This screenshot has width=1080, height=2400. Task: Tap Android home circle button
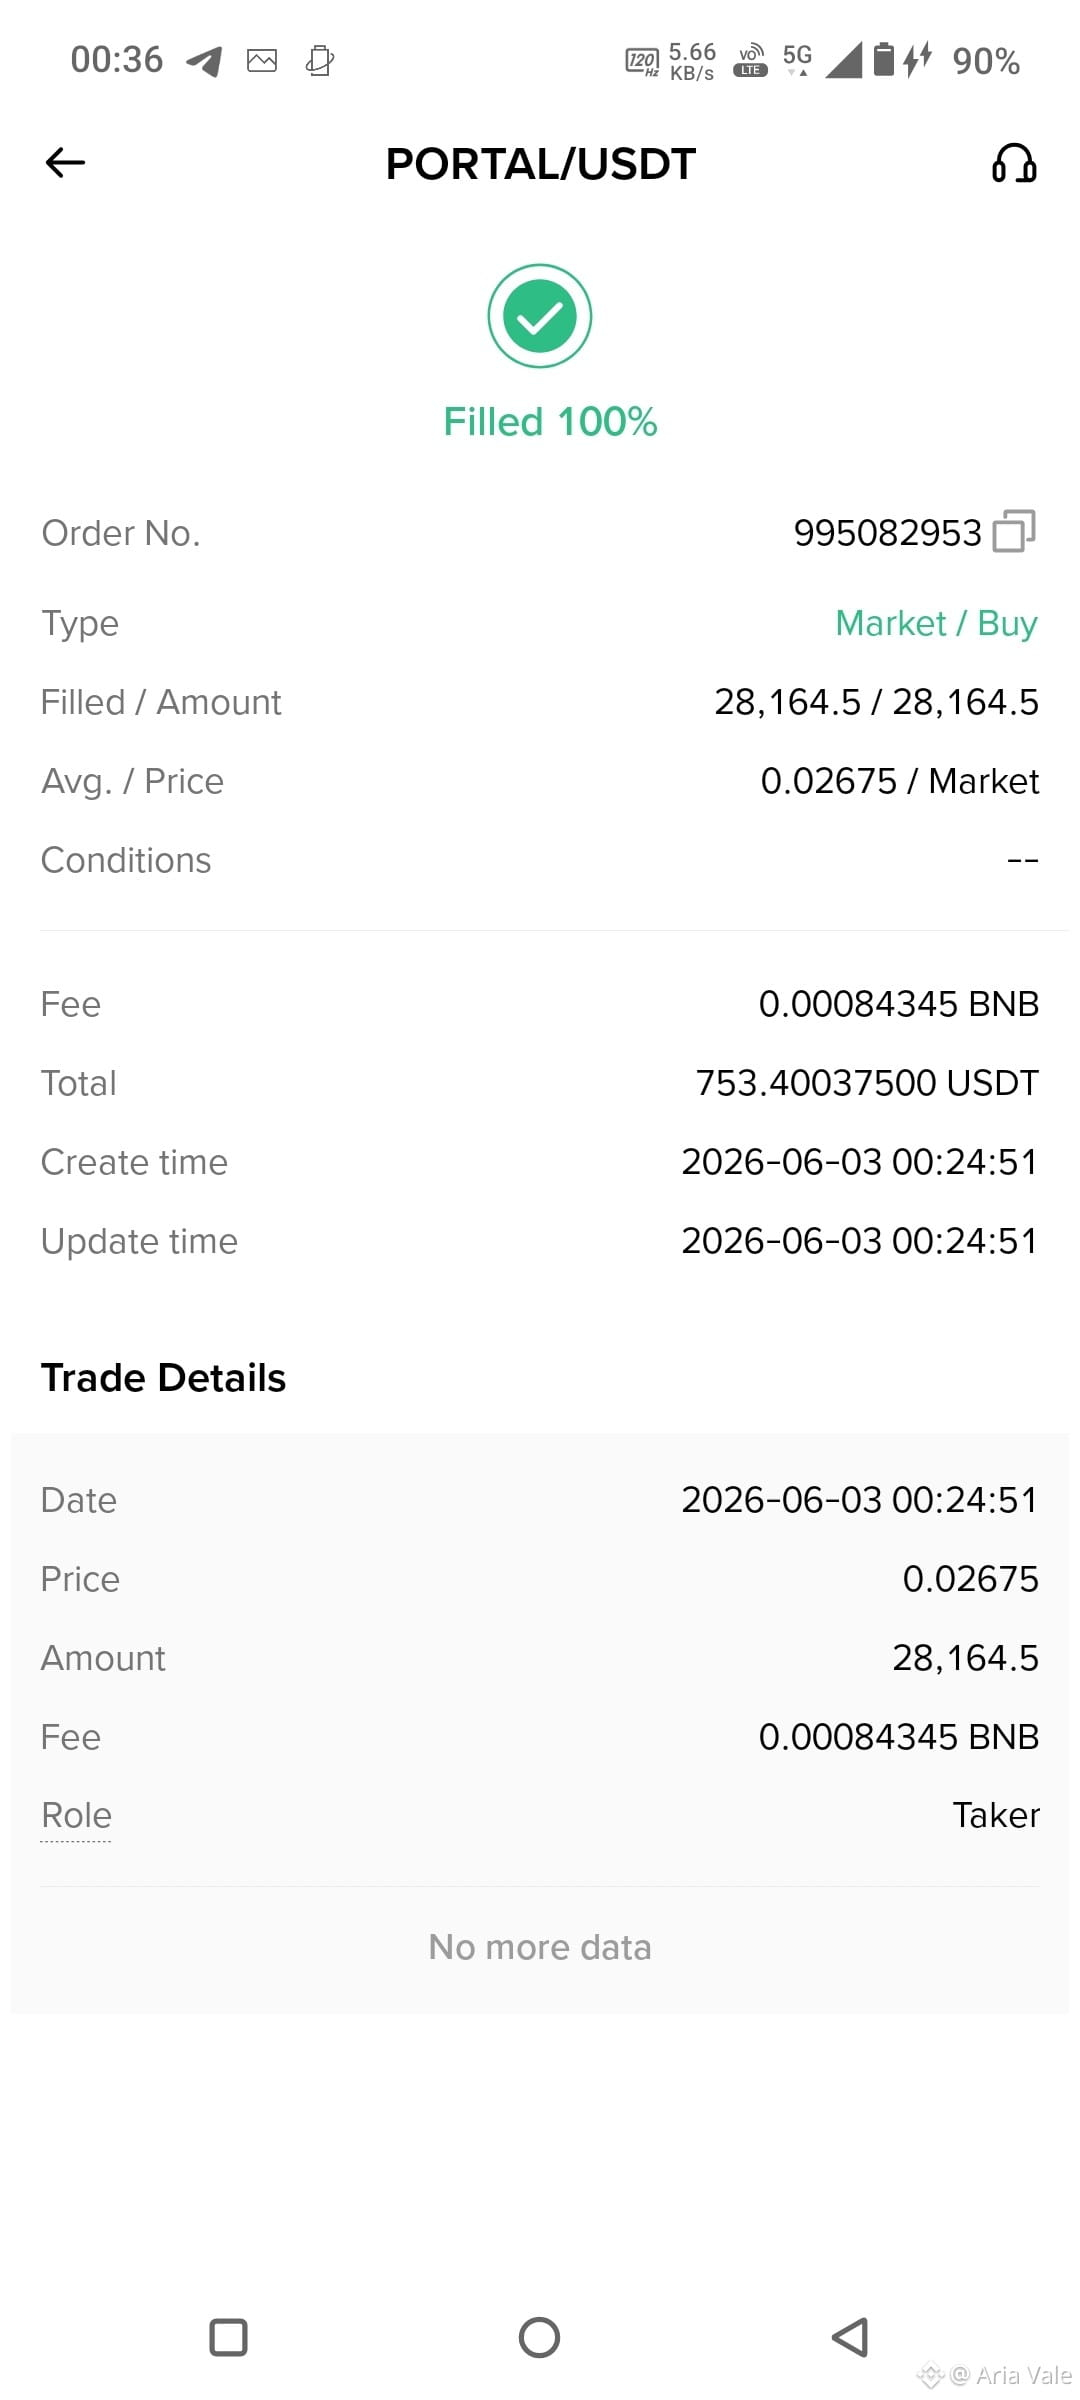click(539, 2338)
